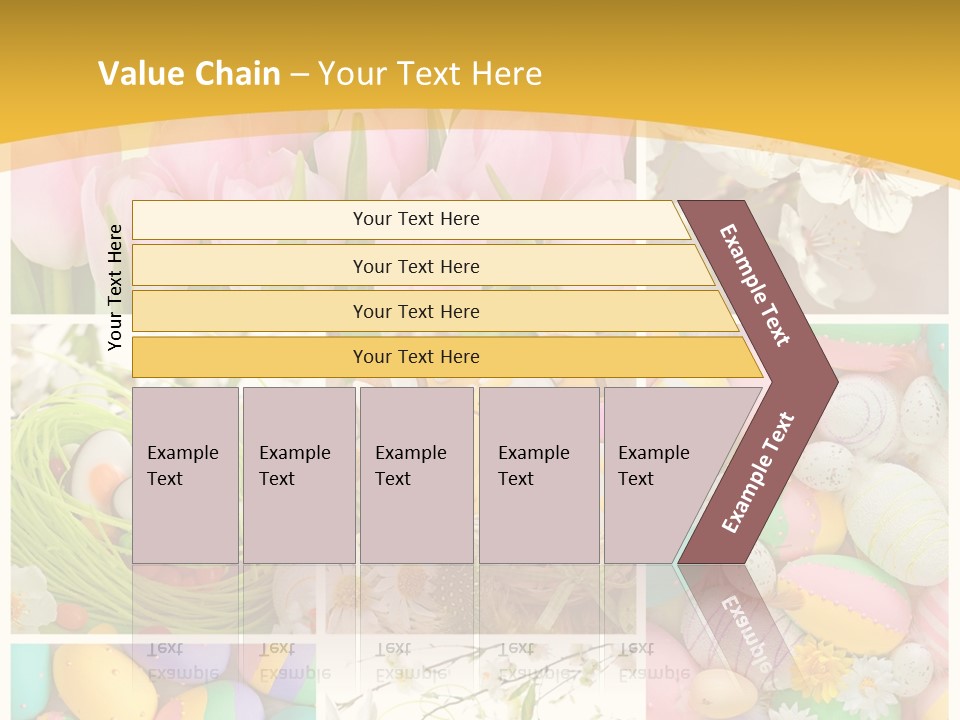Click the vertical rotated Your Text Here label

[x=115, y=287]
